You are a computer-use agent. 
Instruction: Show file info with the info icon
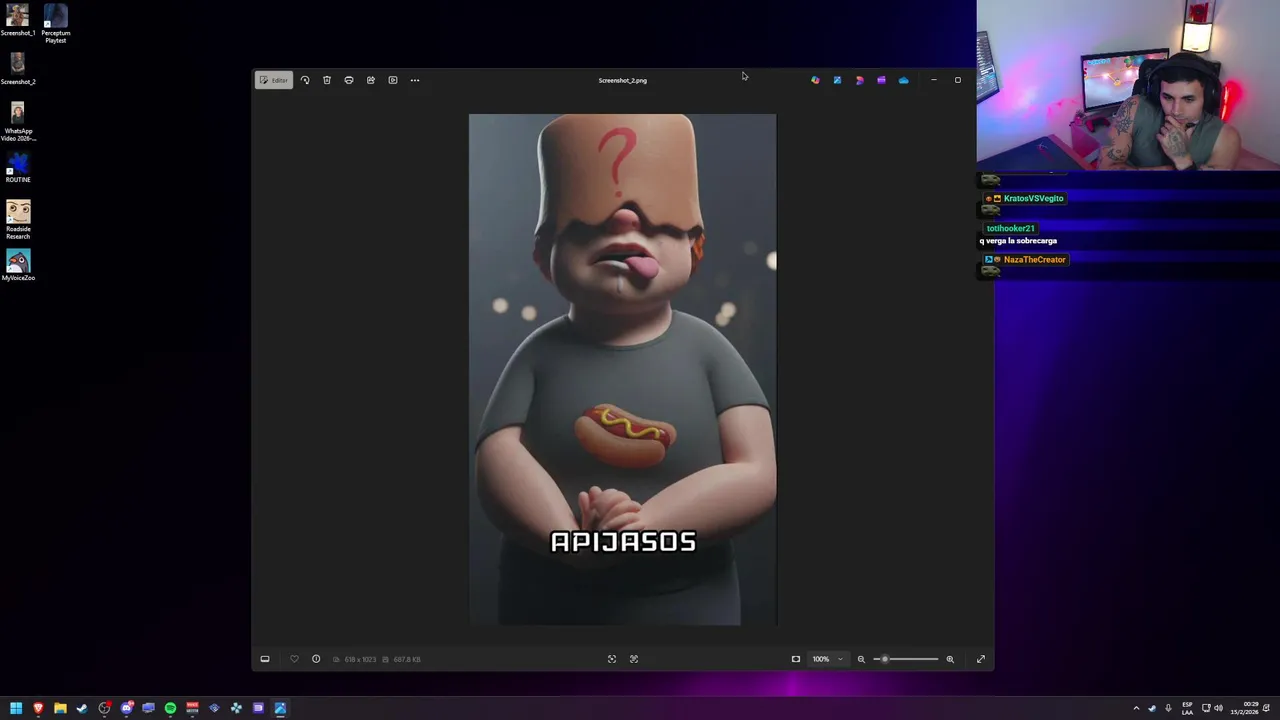click(x=316, y=659)
